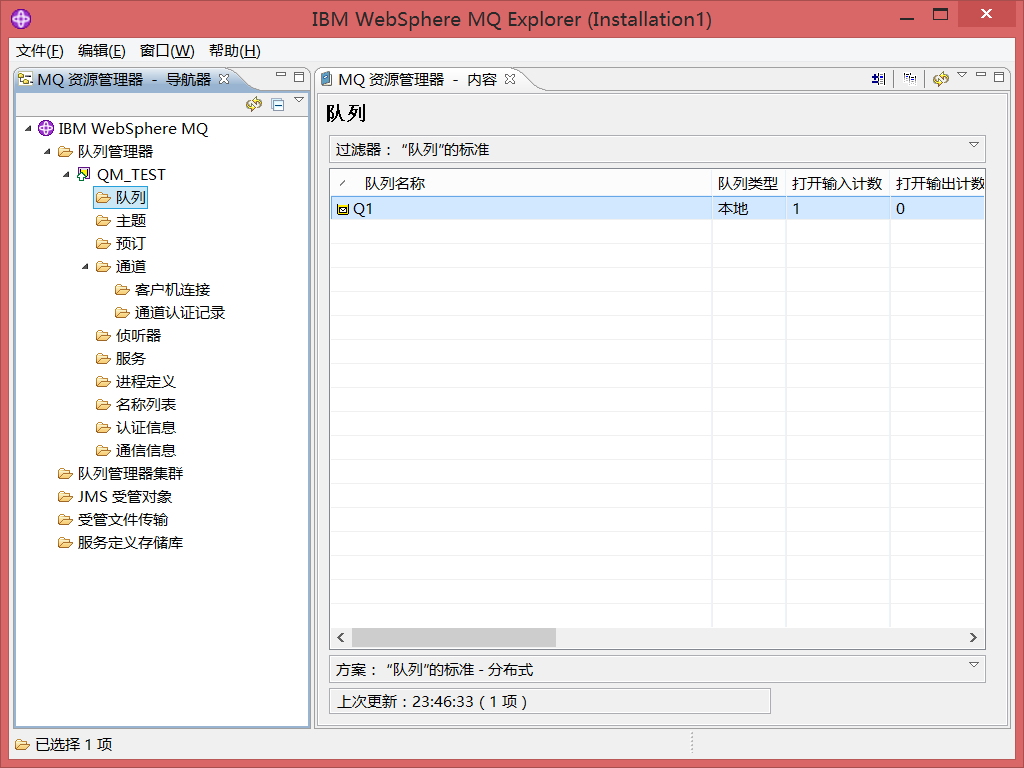Sort by 打开输入计数 column header
Screen dimensions: 1024x768
pyautogui.click(x=838, y=184)
